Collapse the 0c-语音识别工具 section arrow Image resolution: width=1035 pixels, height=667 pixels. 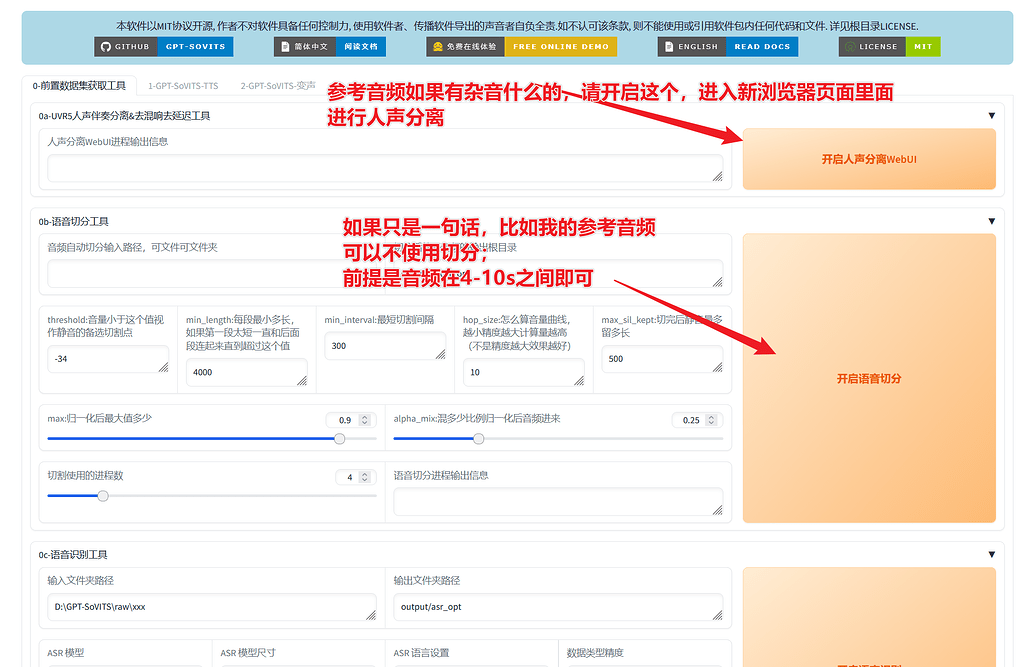click(991, 555)
